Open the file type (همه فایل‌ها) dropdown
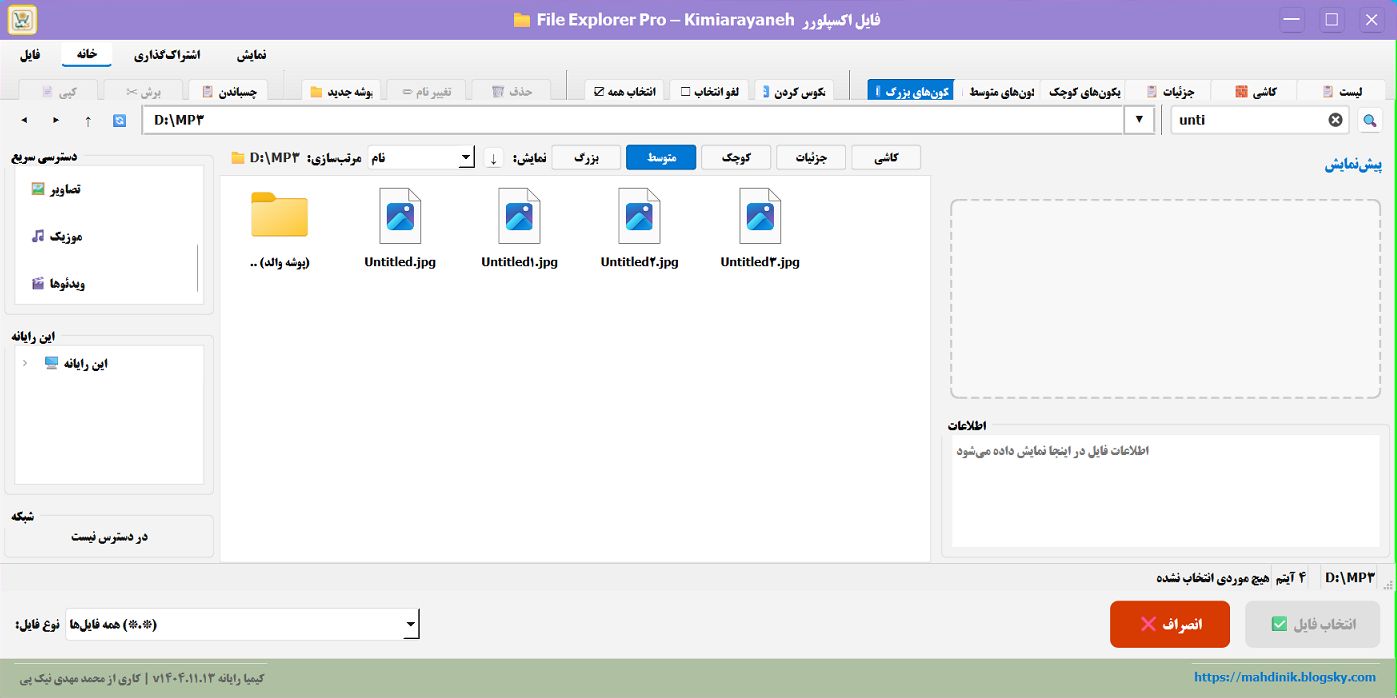This screenshot has height=698, width=1397. coord(242,625)
